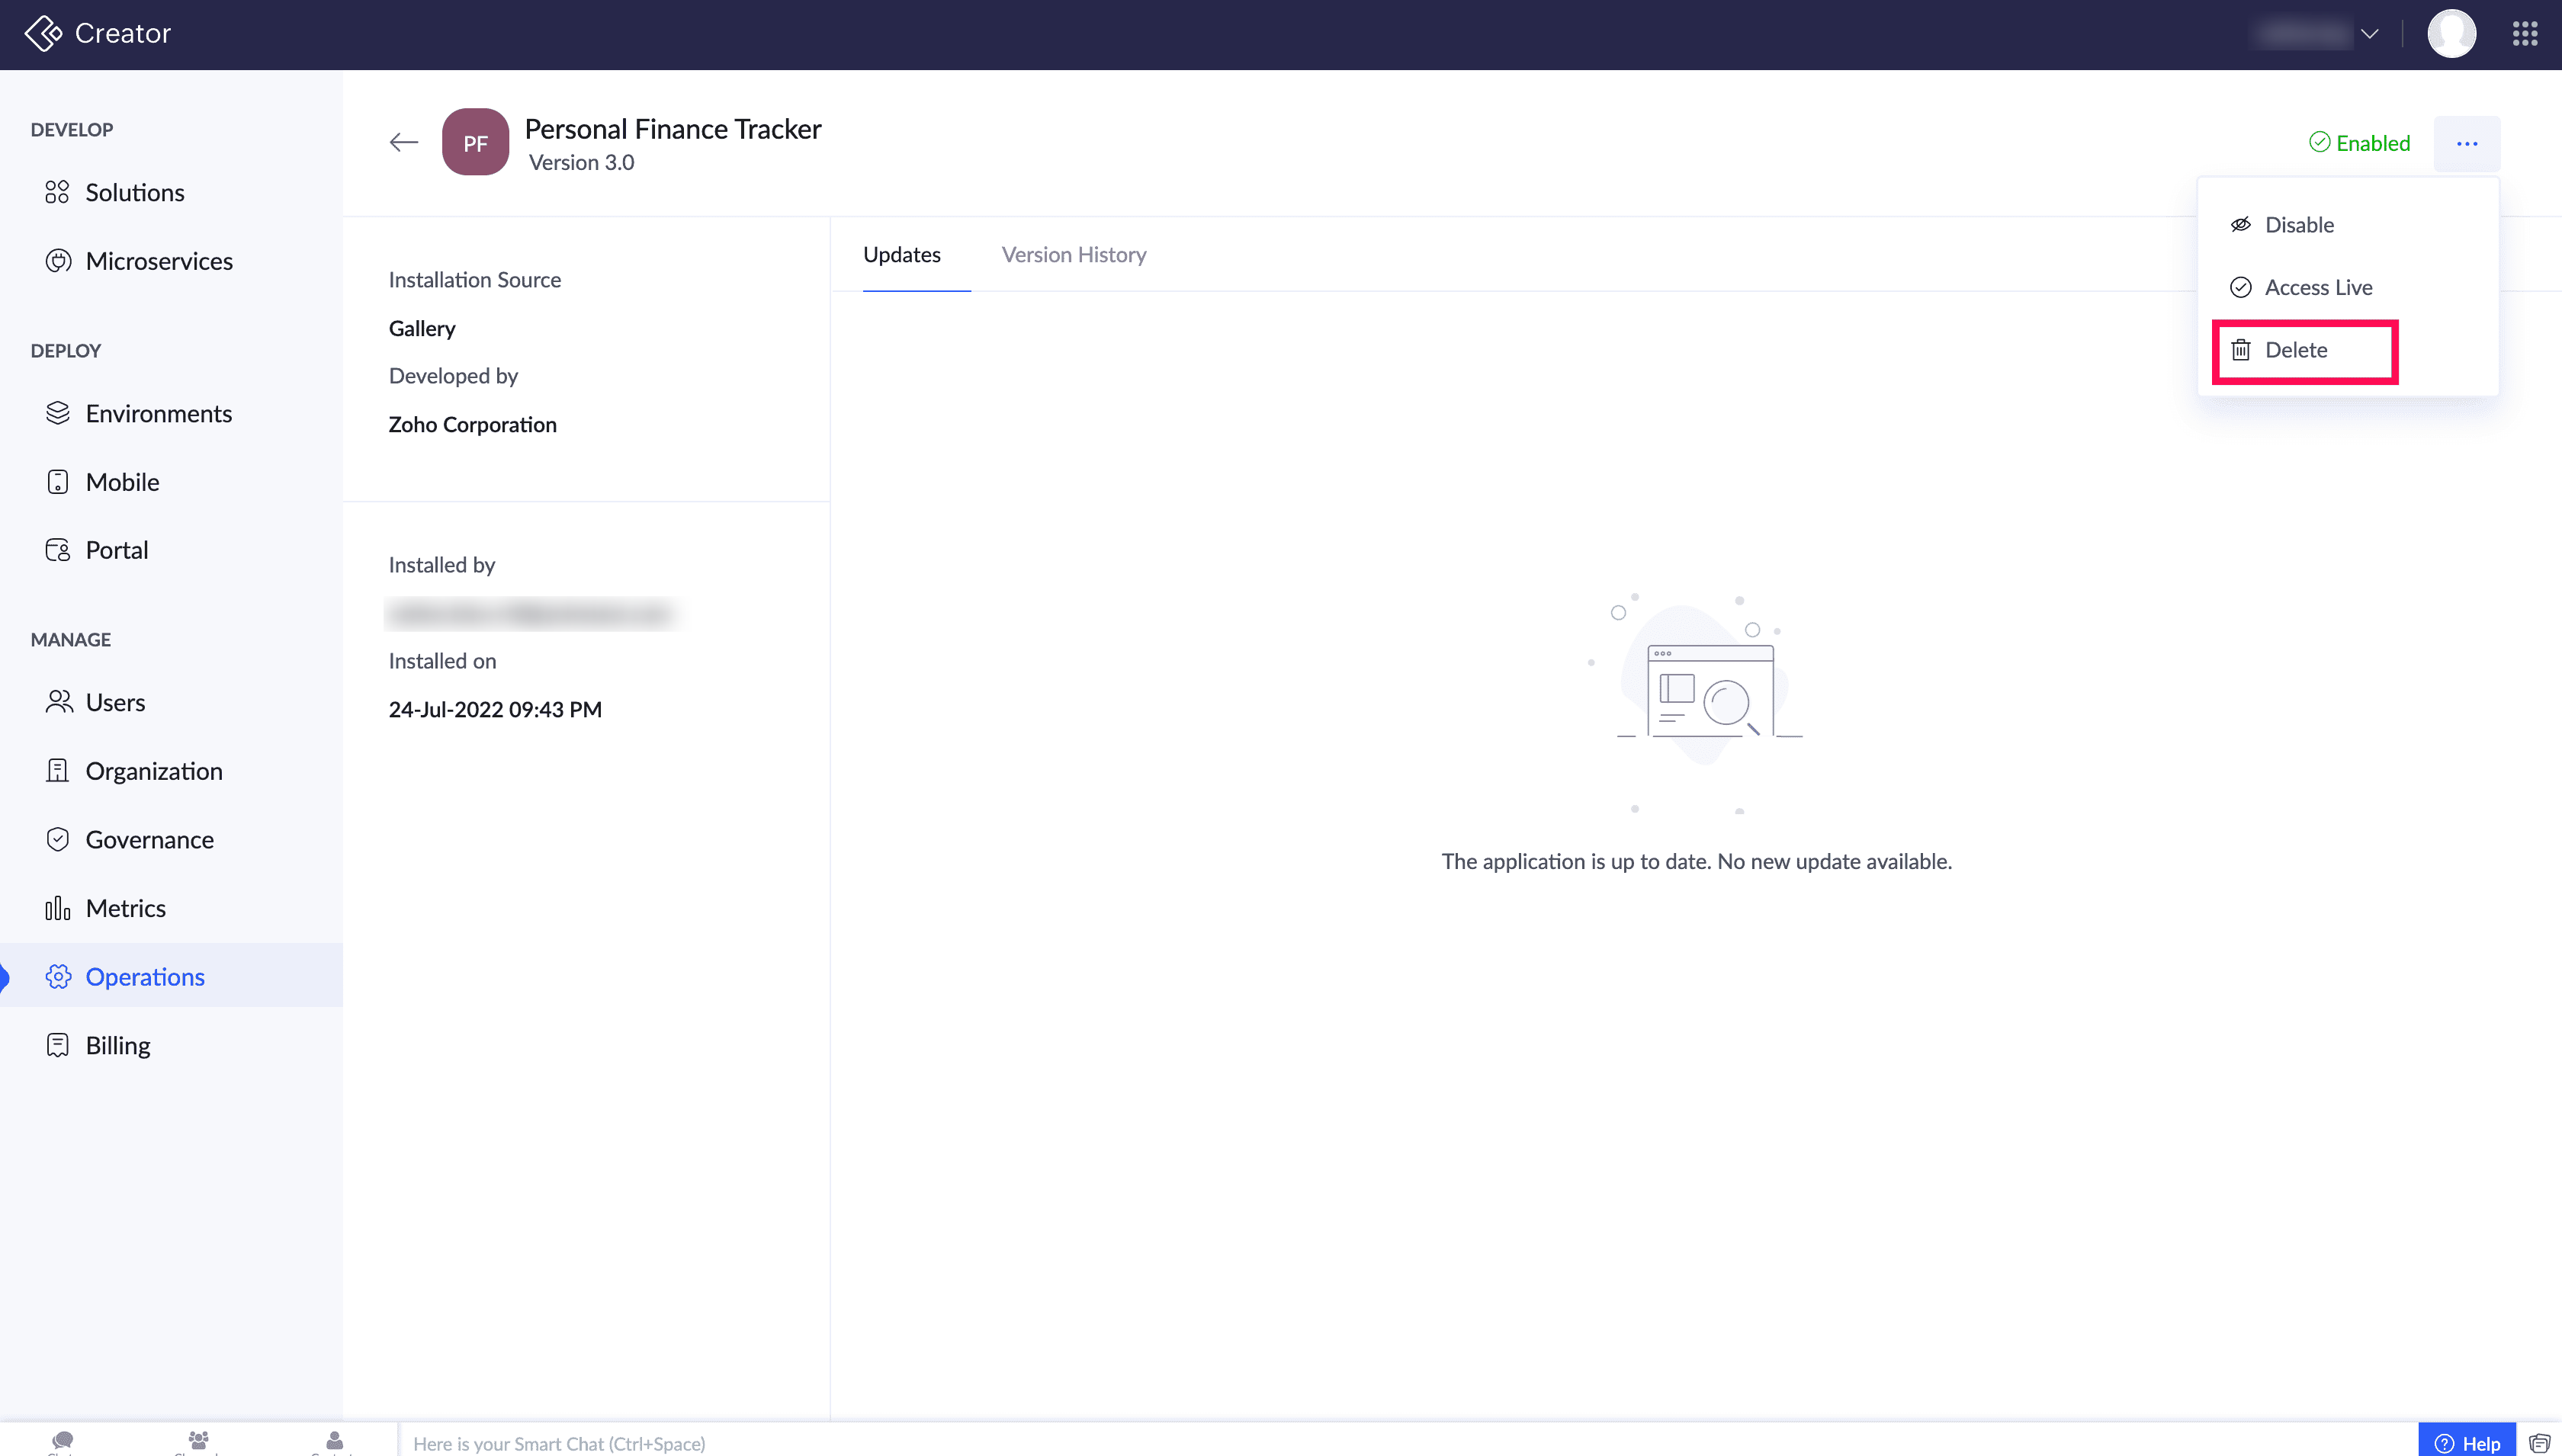Open the Solutions section
This screenshot has width=2562, height=1456.
(x=134, y=192)
